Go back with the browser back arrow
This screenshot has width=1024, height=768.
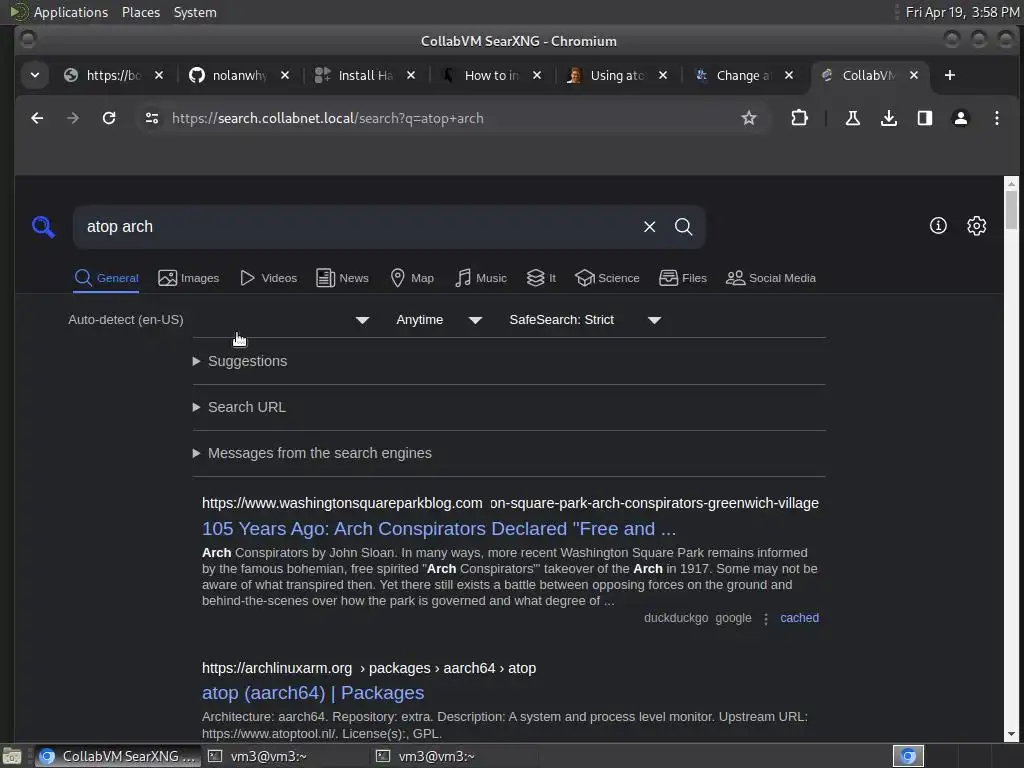click(37, 118)
